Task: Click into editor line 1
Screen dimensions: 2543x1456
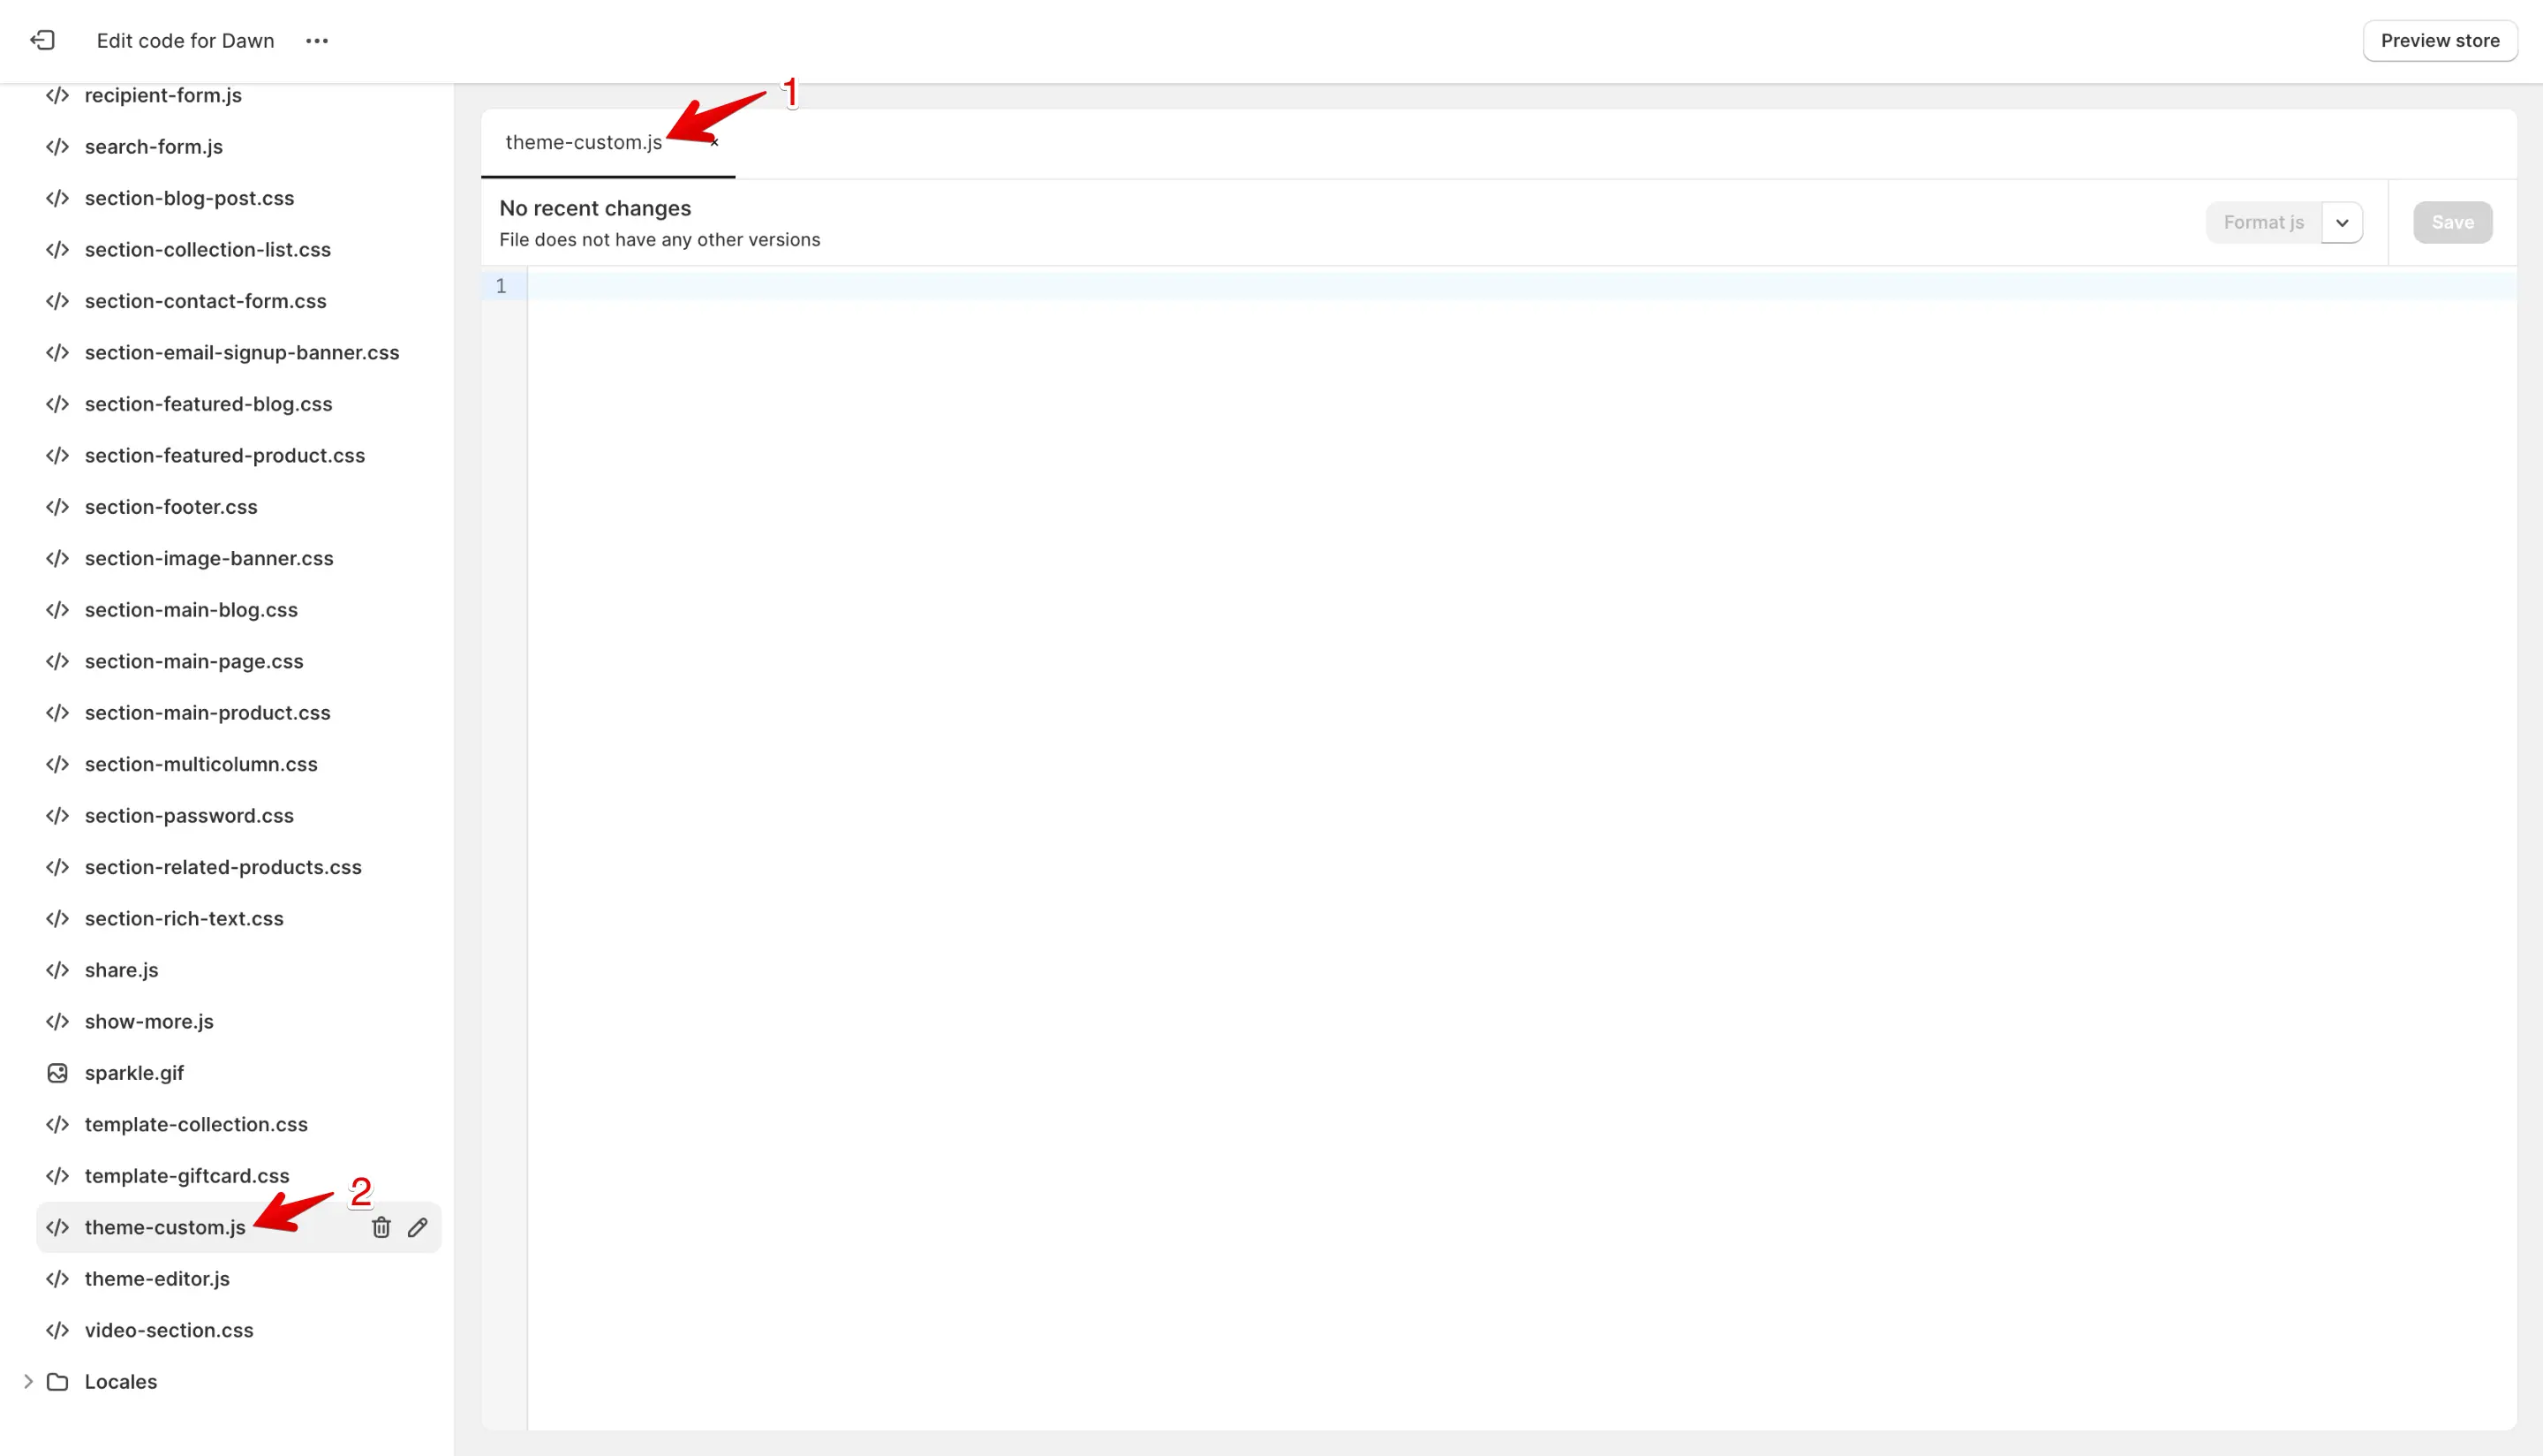Action: pos(1521,286)
